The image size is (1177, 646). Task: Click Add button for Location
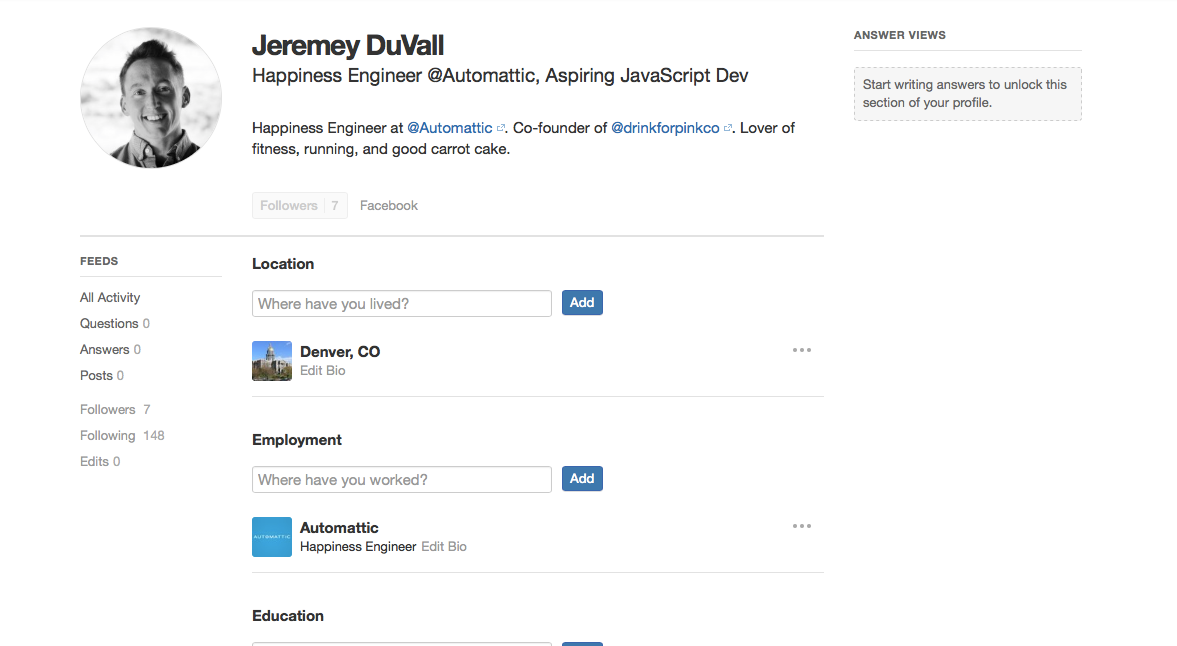582,303
